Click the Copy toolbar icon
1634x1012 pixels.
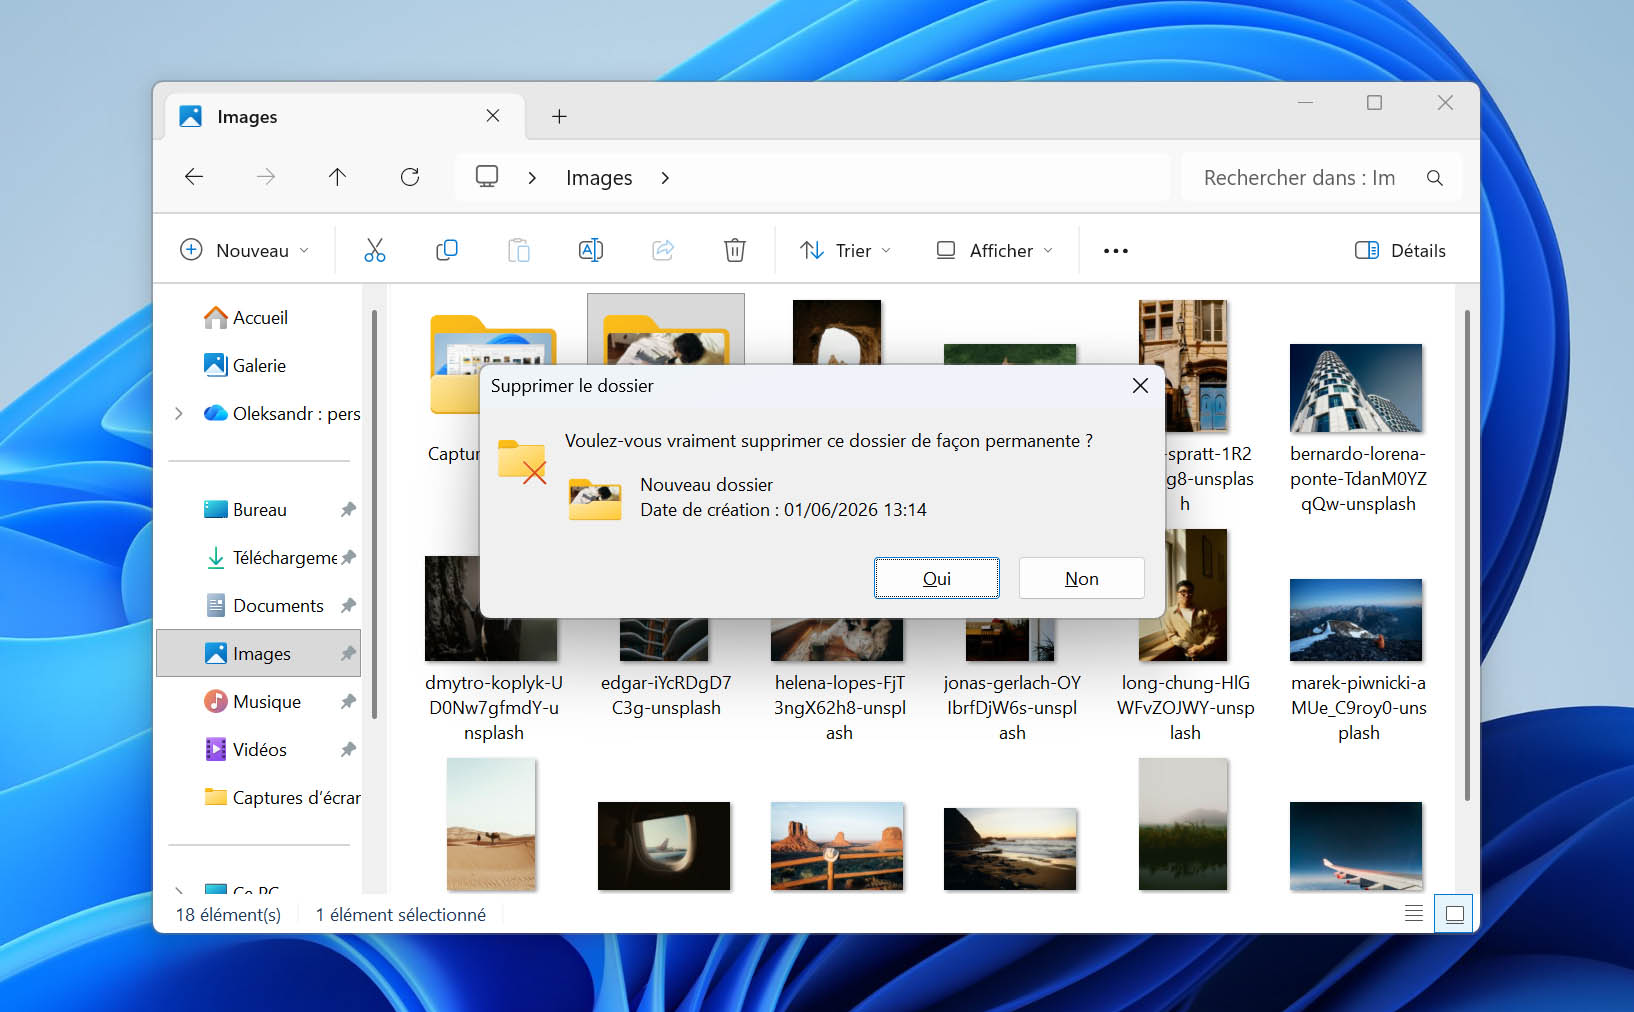coord(447,250)
